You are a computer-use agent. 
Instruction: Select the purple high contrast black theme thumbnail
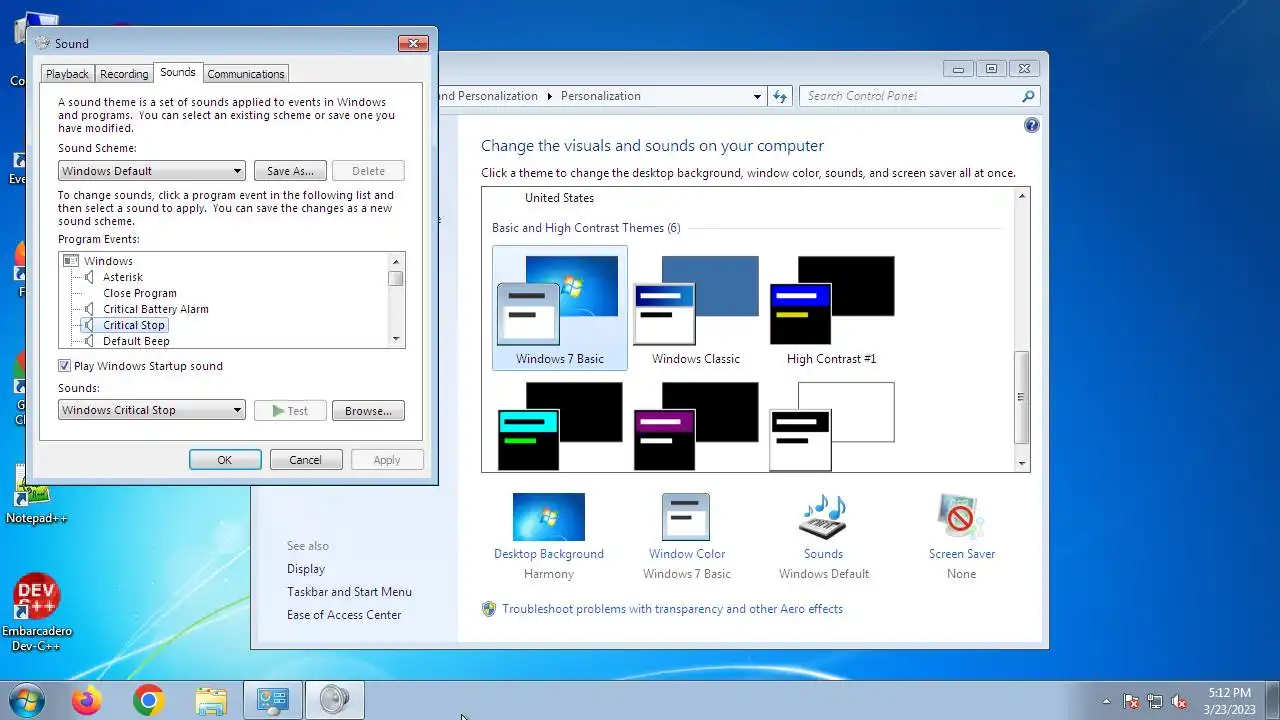coord(696,426)
